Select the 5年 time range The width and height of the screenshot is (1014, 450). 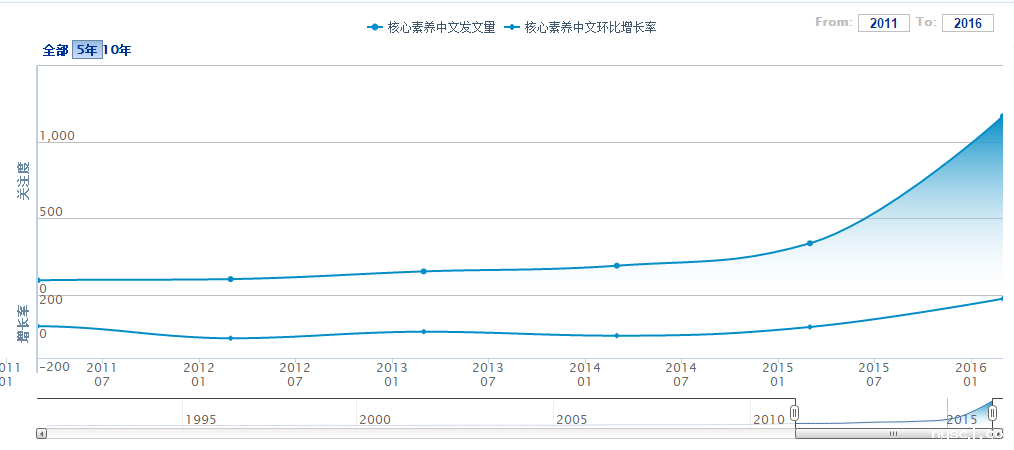pyautogui.click(x=87, y=50)
